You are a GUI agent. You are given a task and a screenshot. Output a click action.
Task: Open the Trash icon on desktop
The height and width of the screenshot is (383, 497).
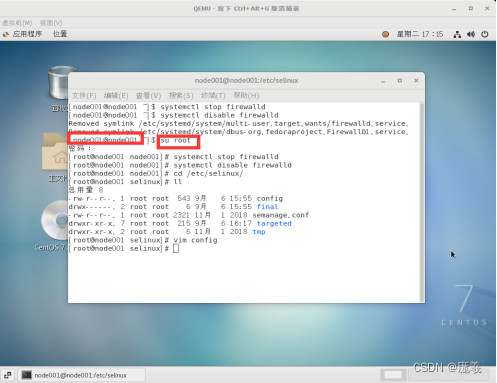[59, 83]
